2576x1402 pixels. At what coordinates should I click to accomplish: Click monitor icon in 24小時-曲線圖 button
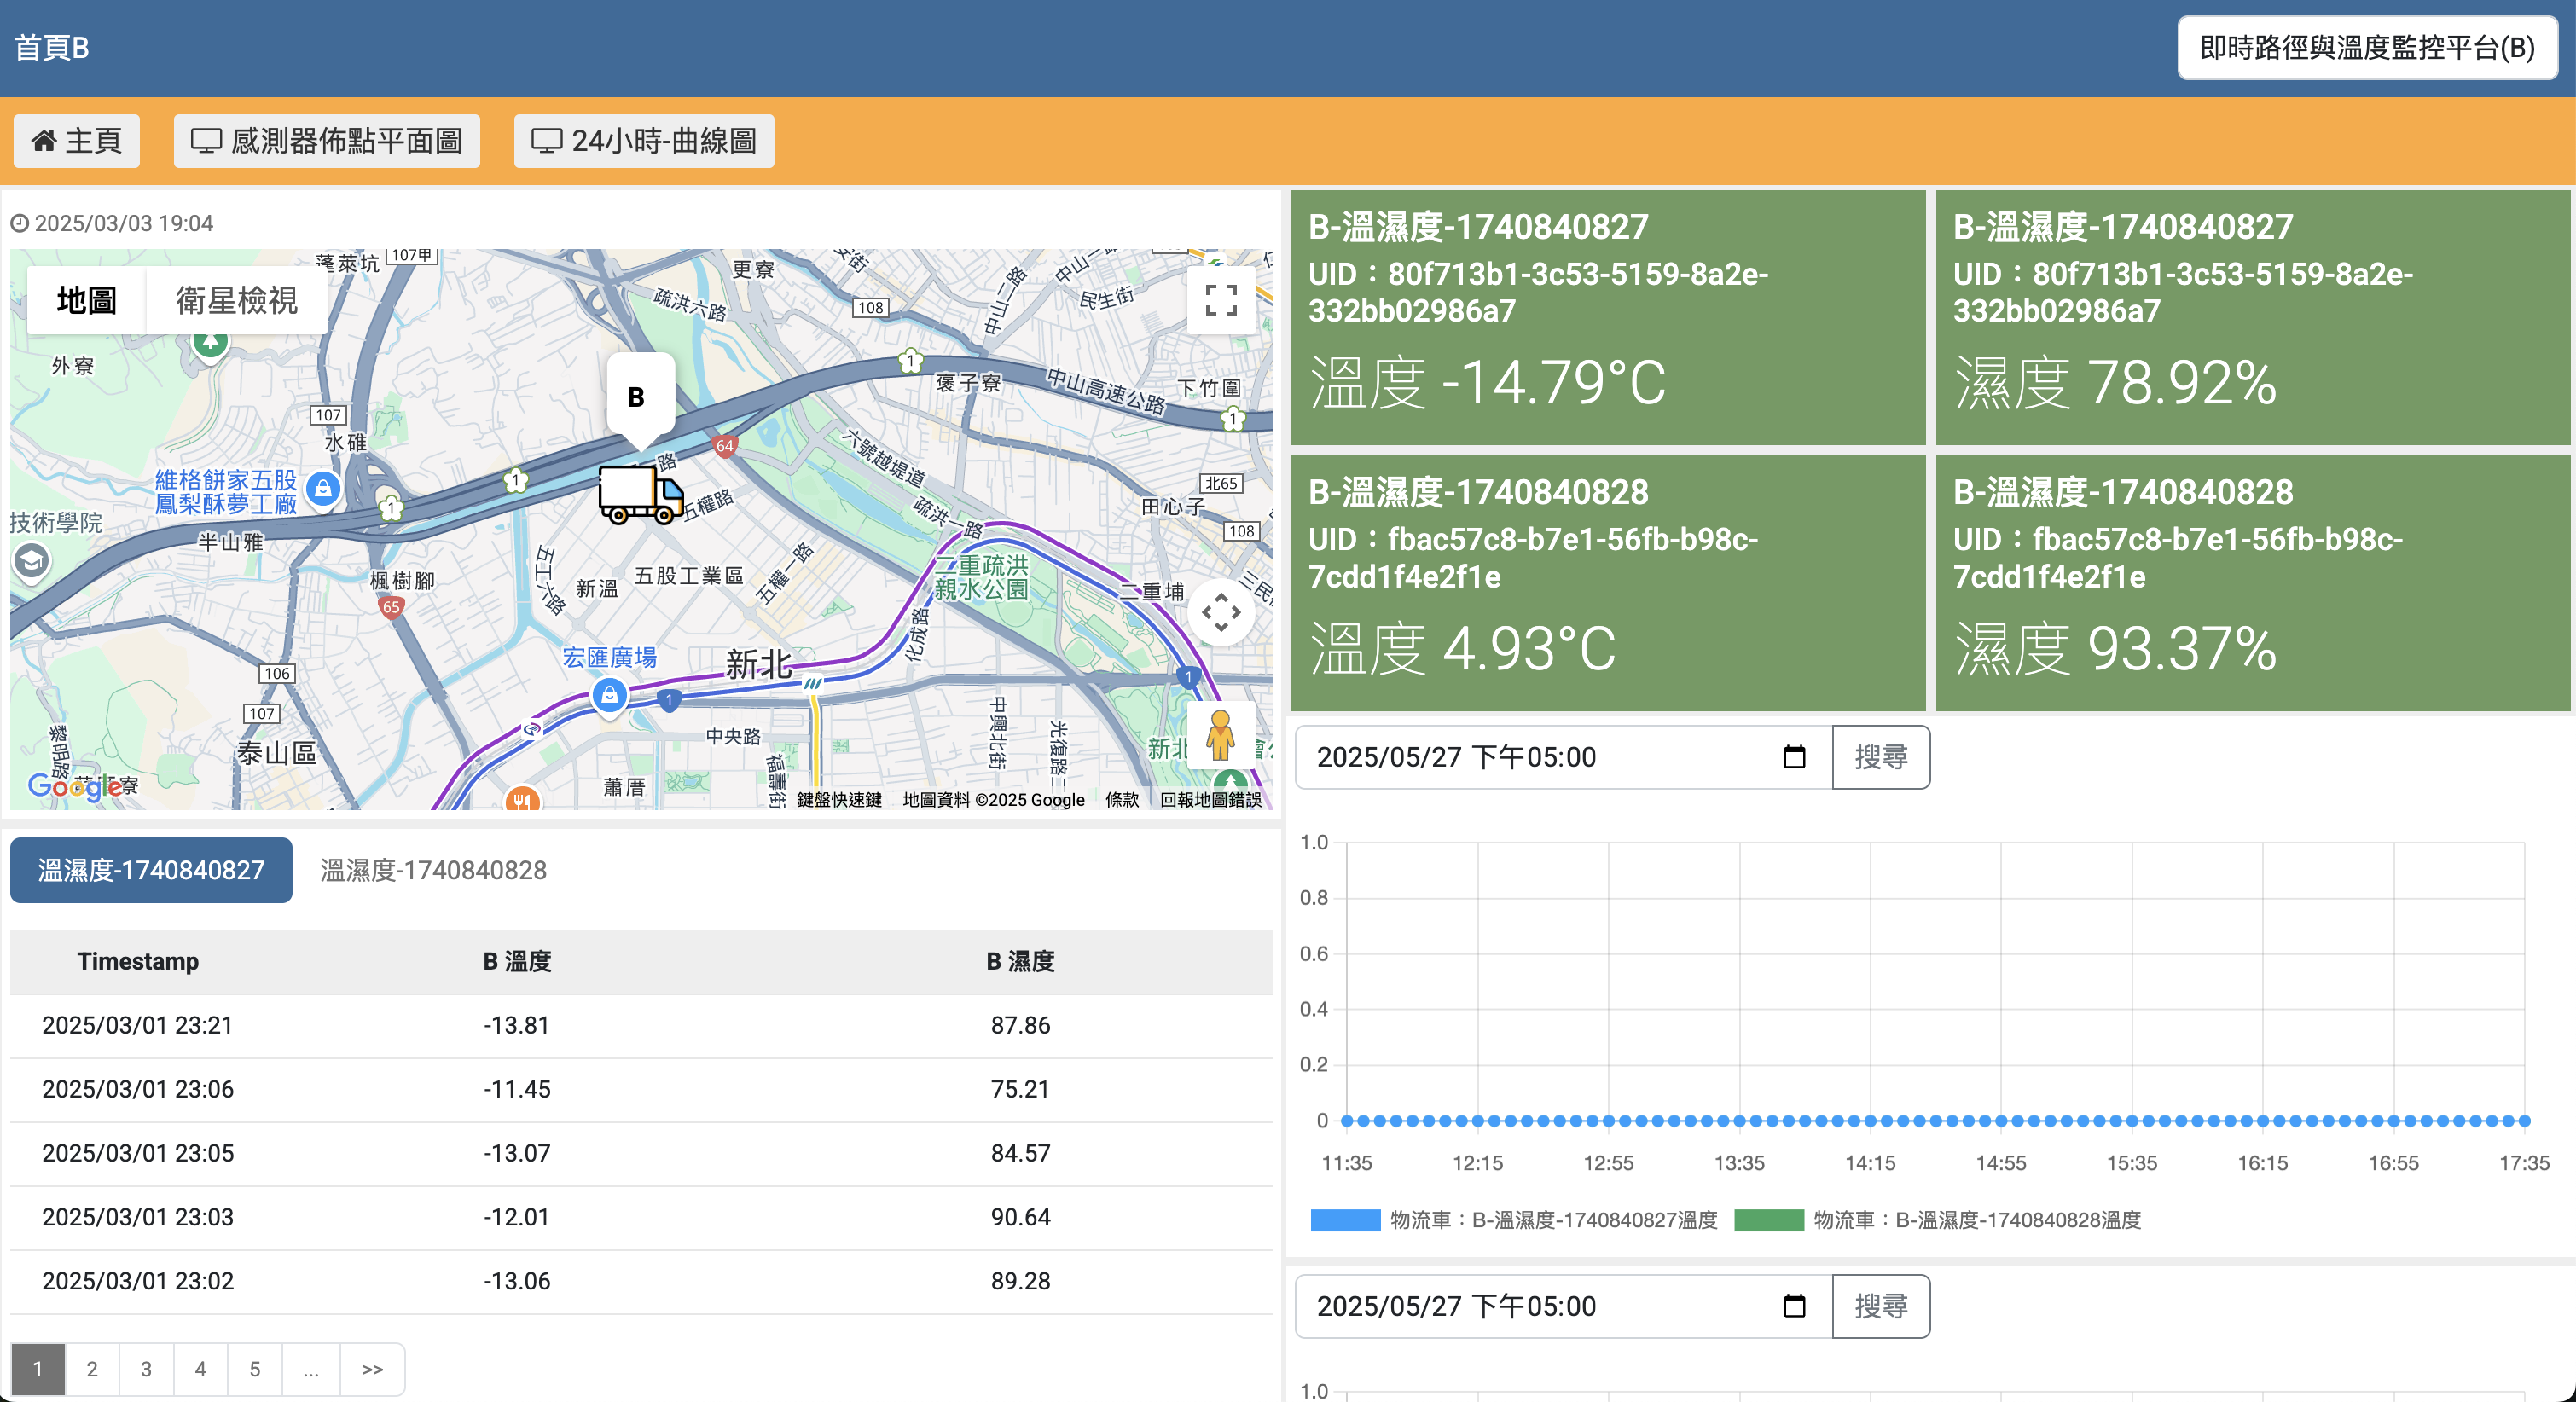546,141
